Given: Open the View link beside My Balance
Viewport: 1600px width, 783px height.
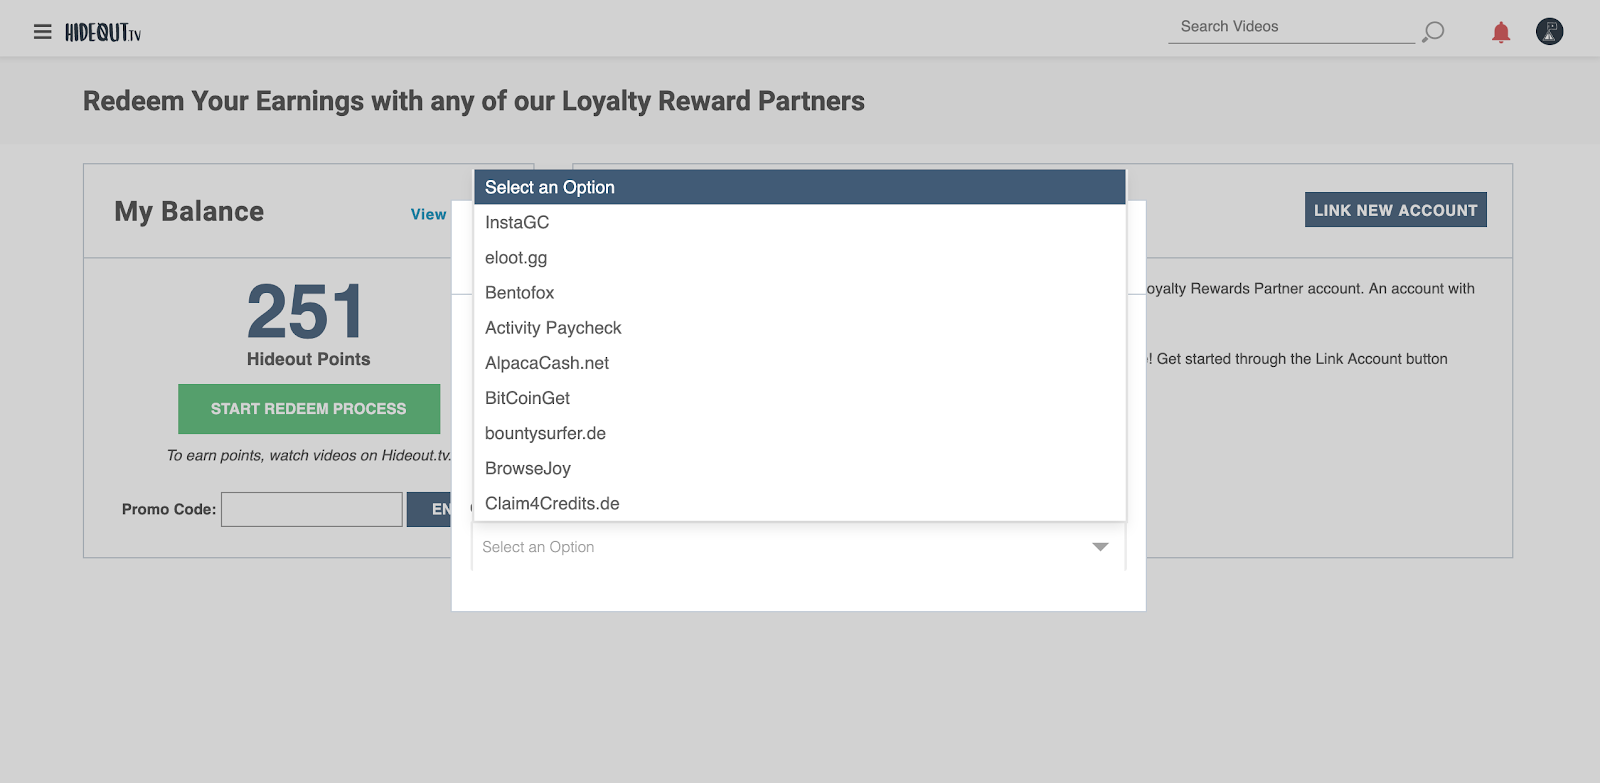Looking at the screenshot, I should coord(428,213).
